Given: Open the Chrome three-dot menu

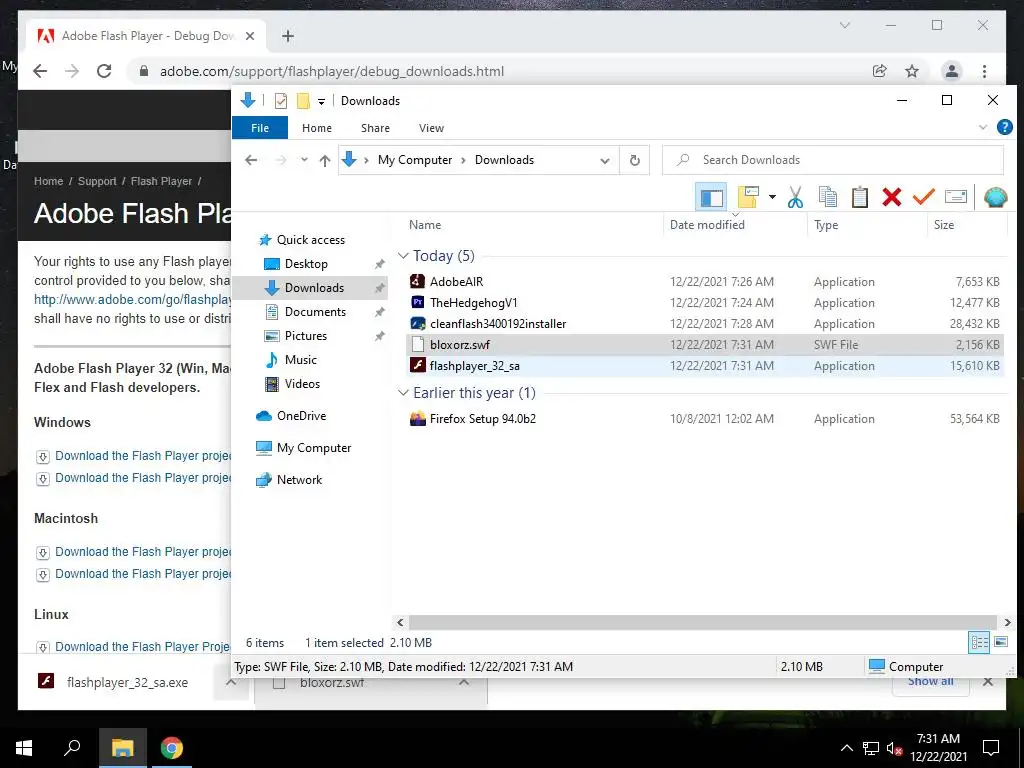Looking at the screenshot, I should pyautogui.click(x=984, y=71).
